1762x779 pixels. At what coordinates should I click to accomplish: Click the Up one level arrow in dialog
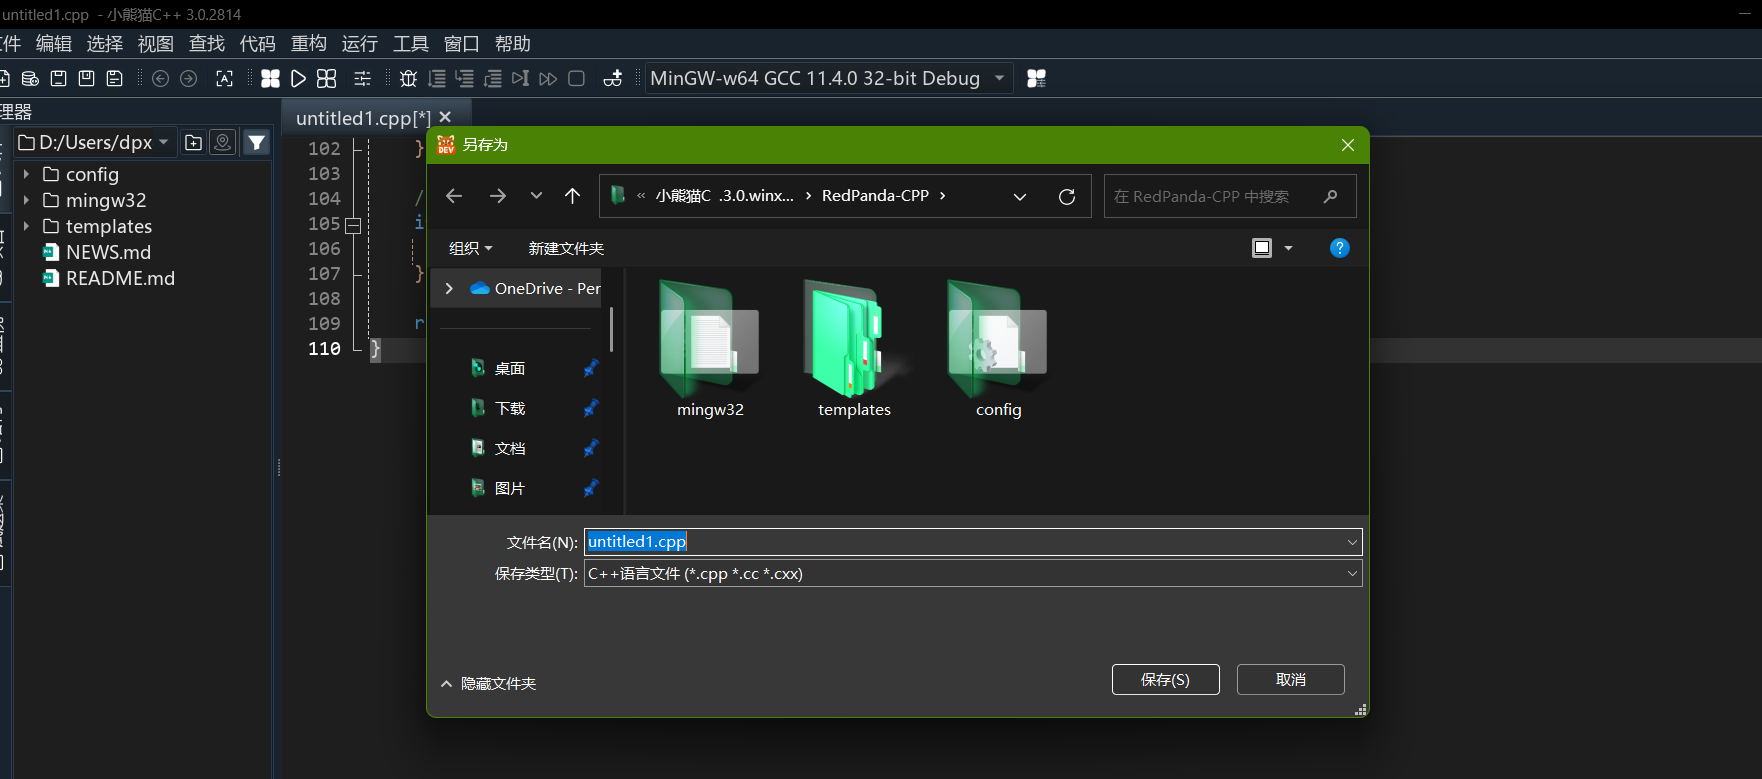pyautogui.click(x=572, y=196)
